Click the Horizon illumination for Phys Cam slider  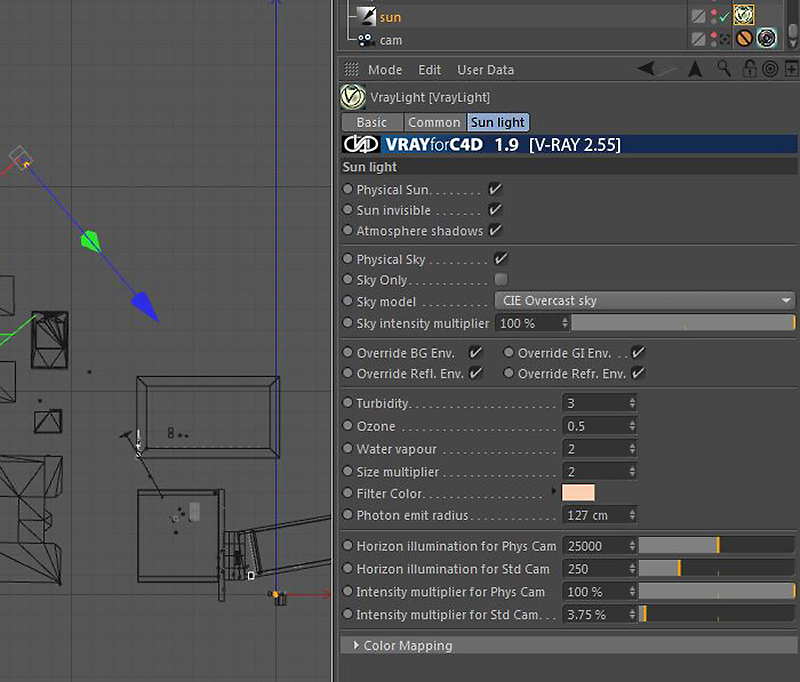(x=716, y=545)
